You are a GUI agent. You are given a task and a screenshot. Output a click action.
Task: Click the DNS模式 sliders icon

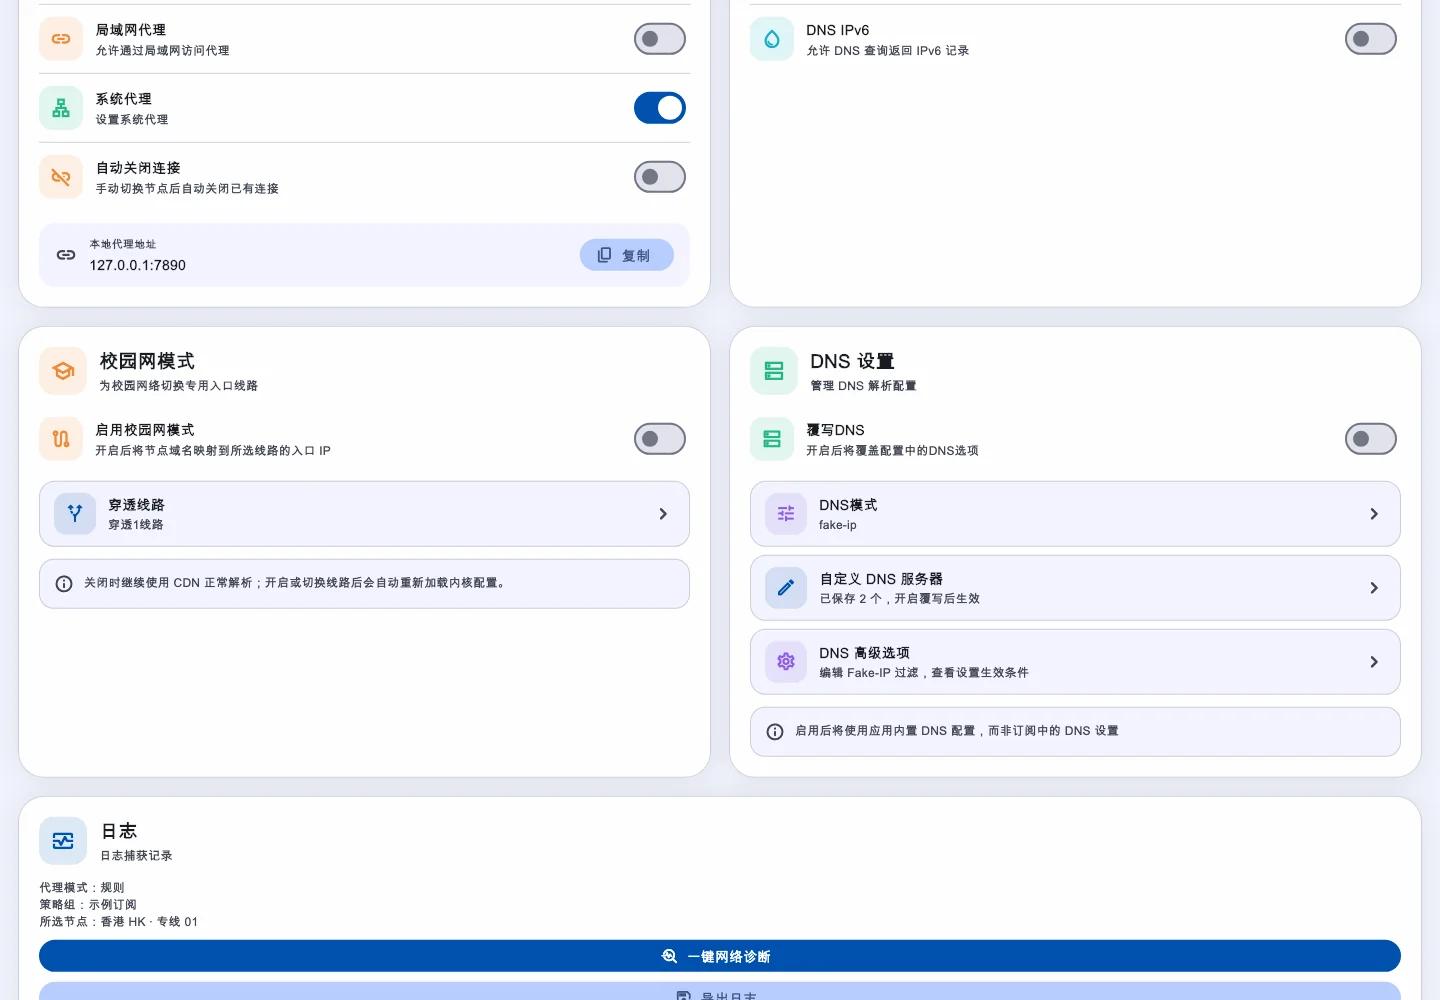pos(786,514)
